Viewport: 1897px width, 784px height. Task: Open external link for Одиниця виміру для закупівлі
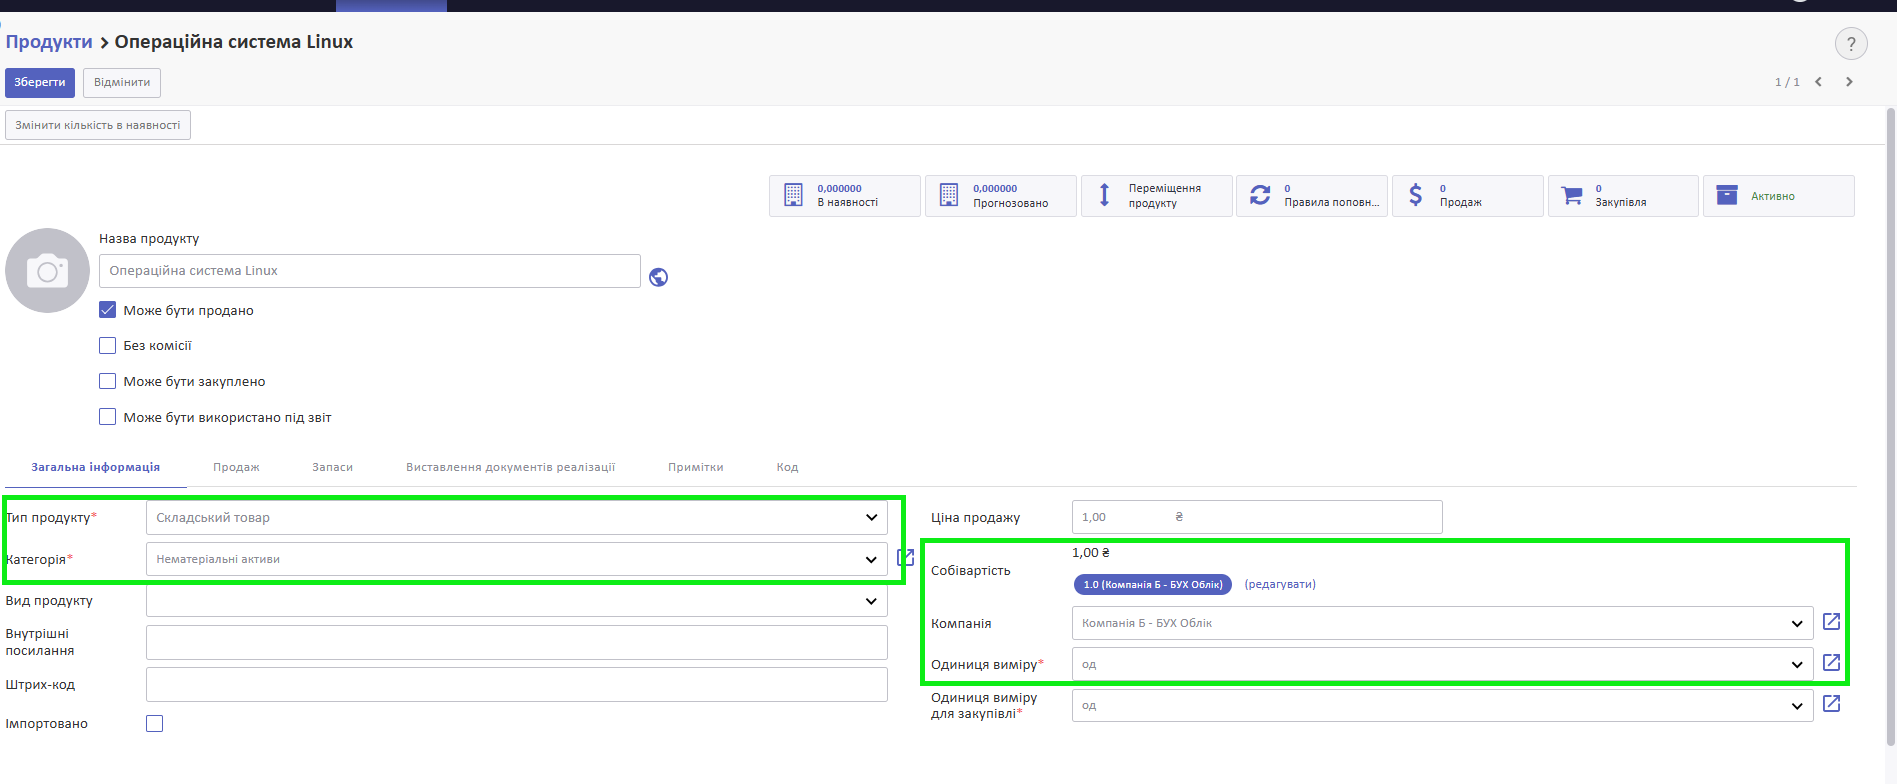click(x=1831, y=704)
